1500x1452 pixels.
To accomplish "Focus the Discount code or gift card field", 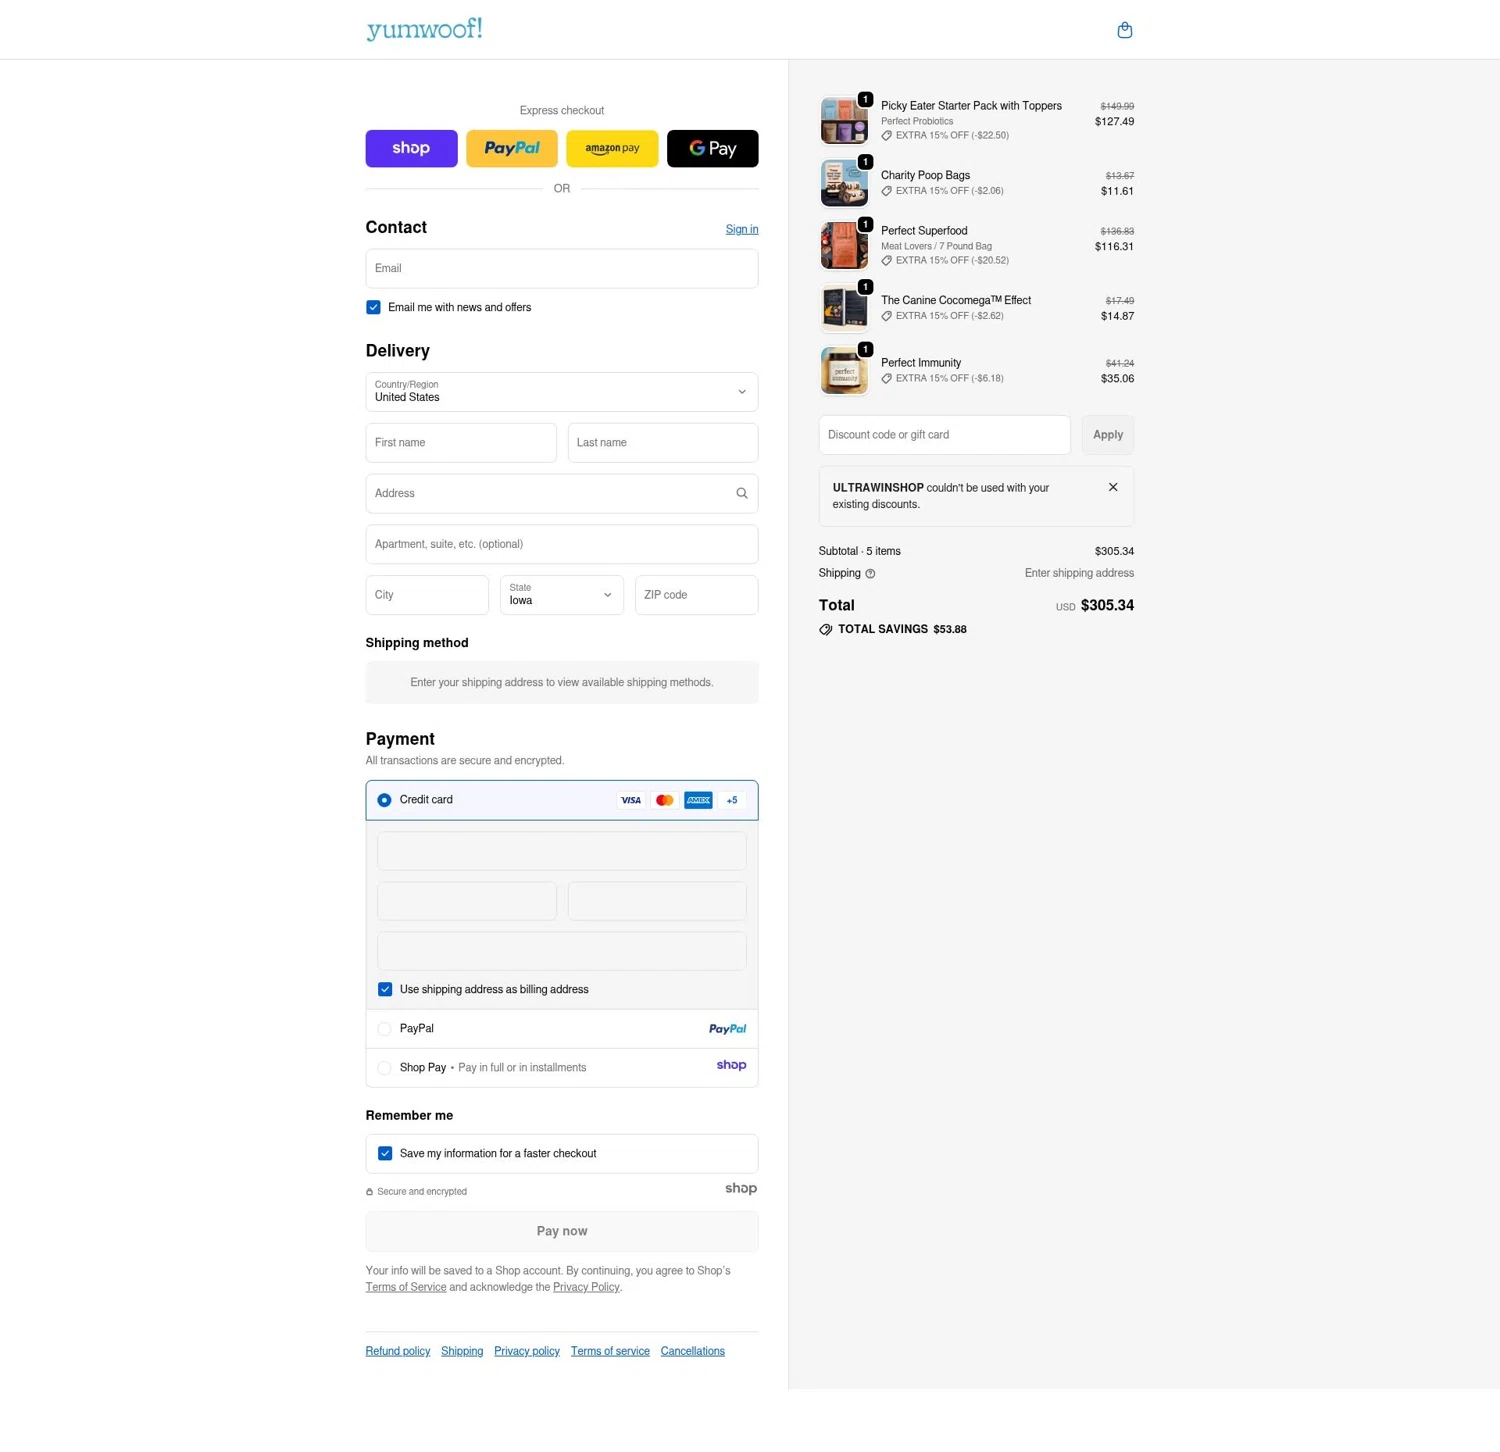I will pyautogui.click(x=945, y=435).
